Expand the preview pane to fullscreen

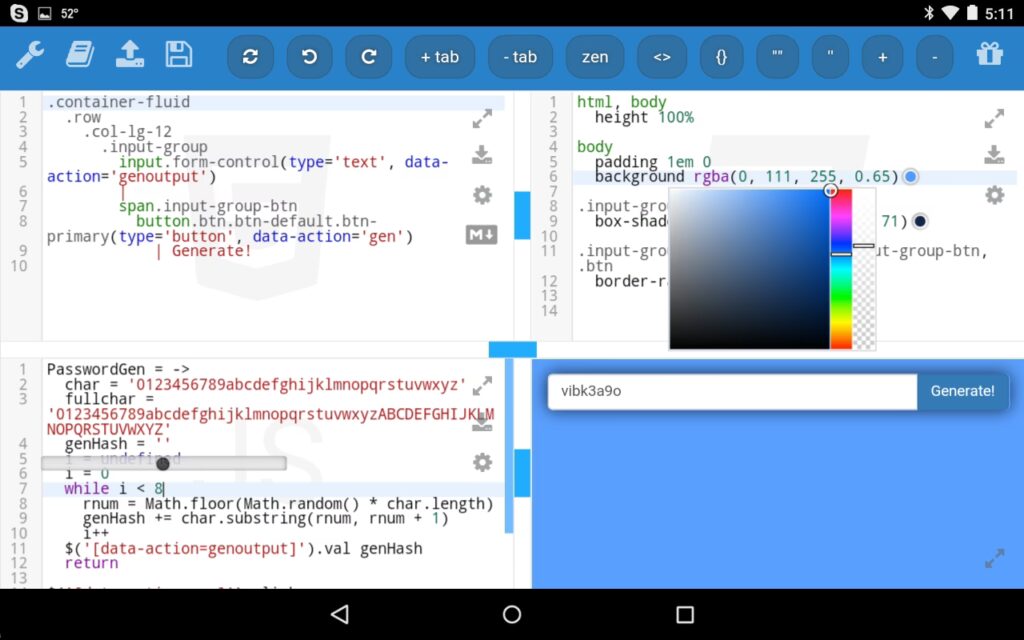[x=993, y=559]
